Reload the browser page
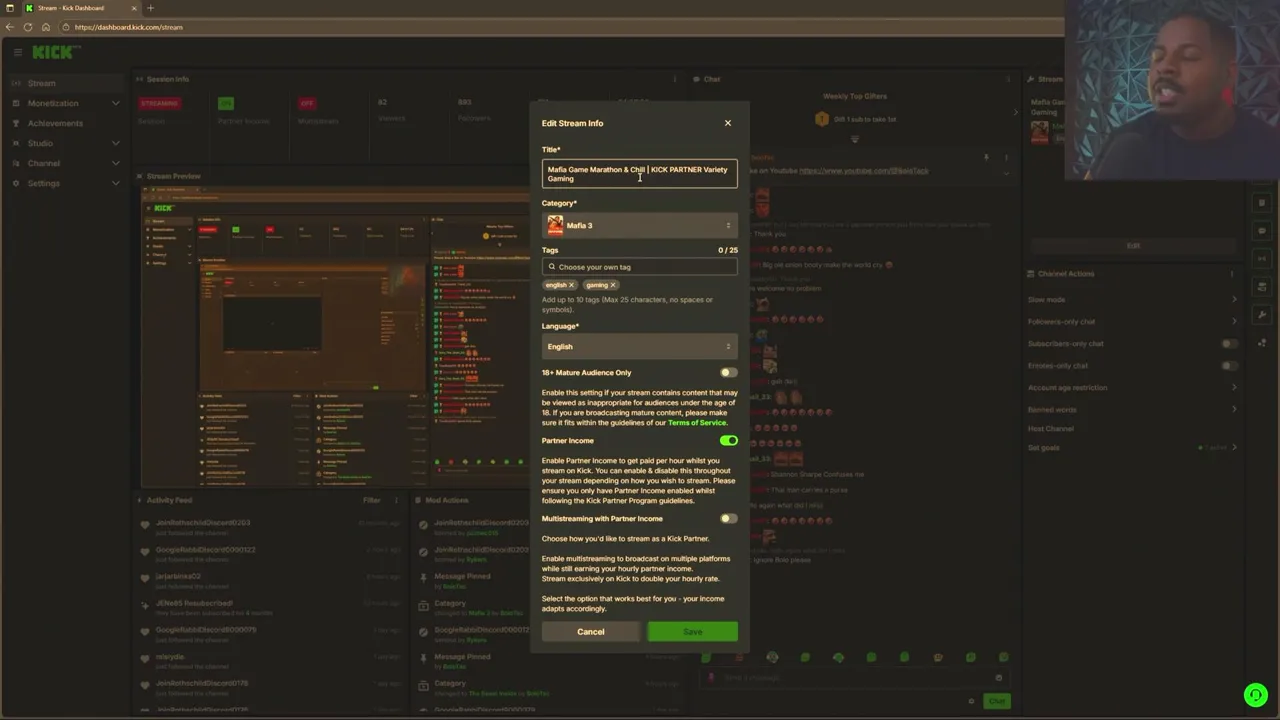1280x720 pixels. point(28,27)
